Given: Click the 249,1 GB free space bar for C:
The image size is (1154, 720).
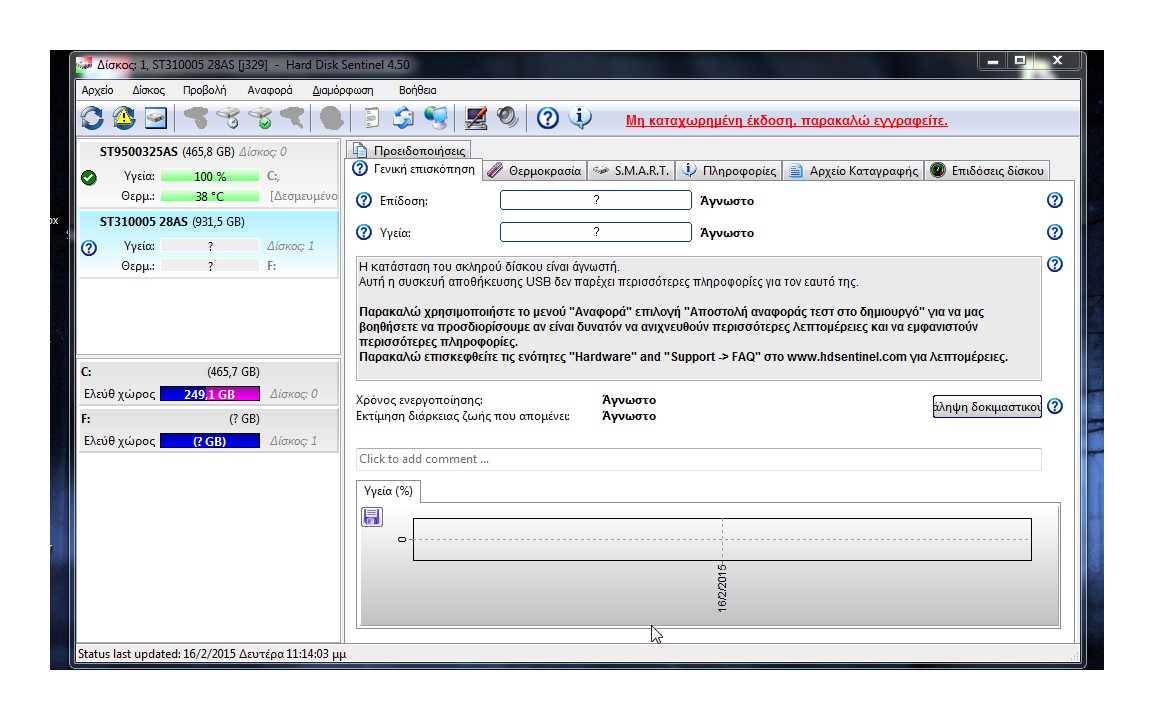Looking at the screenshot, I should pos(210,394).
